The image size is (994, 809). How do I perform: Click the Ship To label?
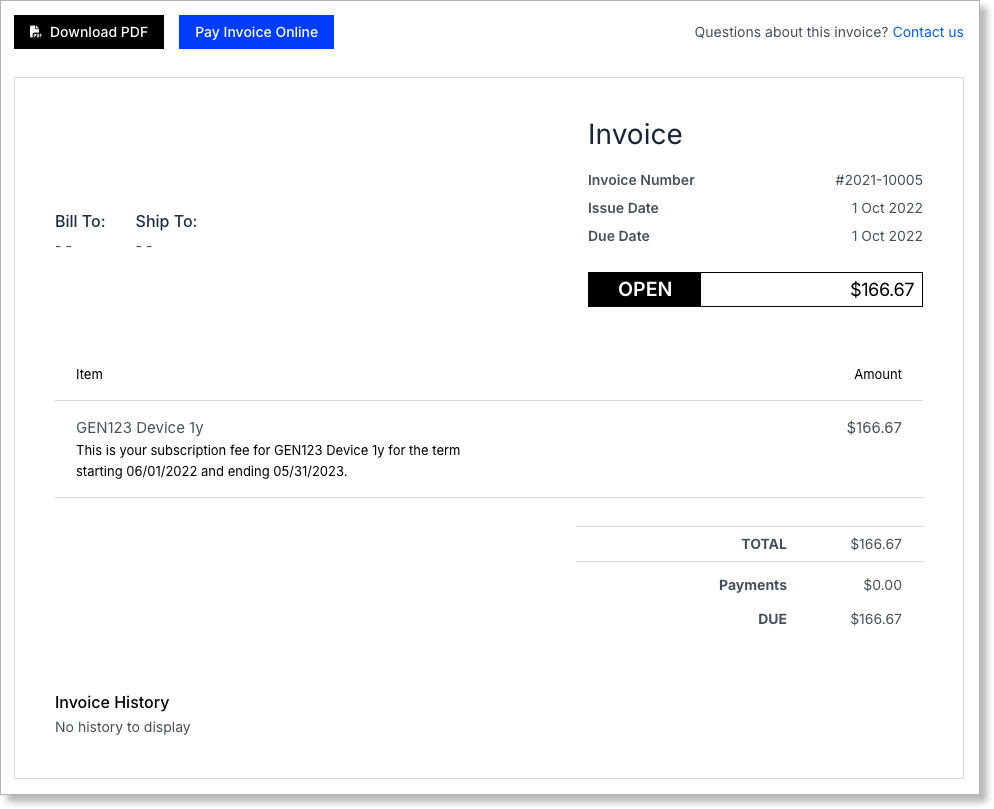[166, 221]
